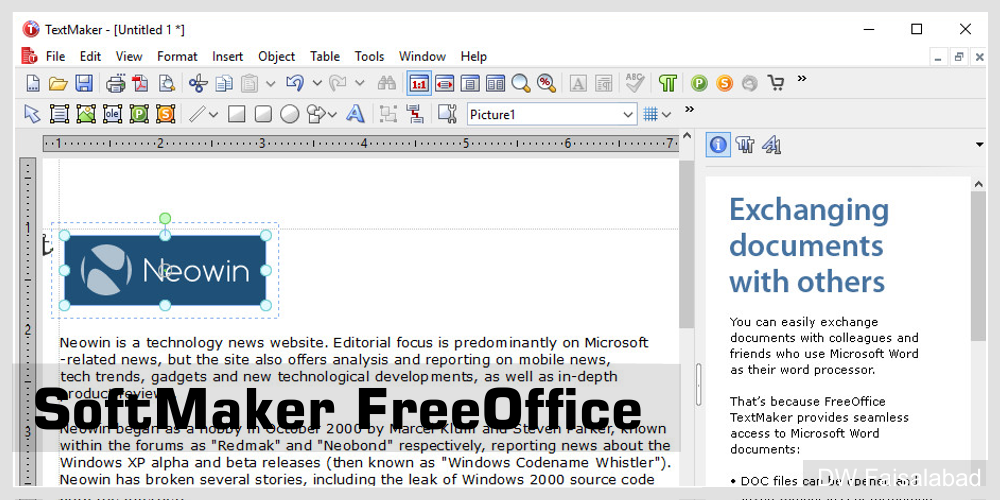Insert a PlanMaker object frame
The image size is (1000, 500).
point(139,114)
